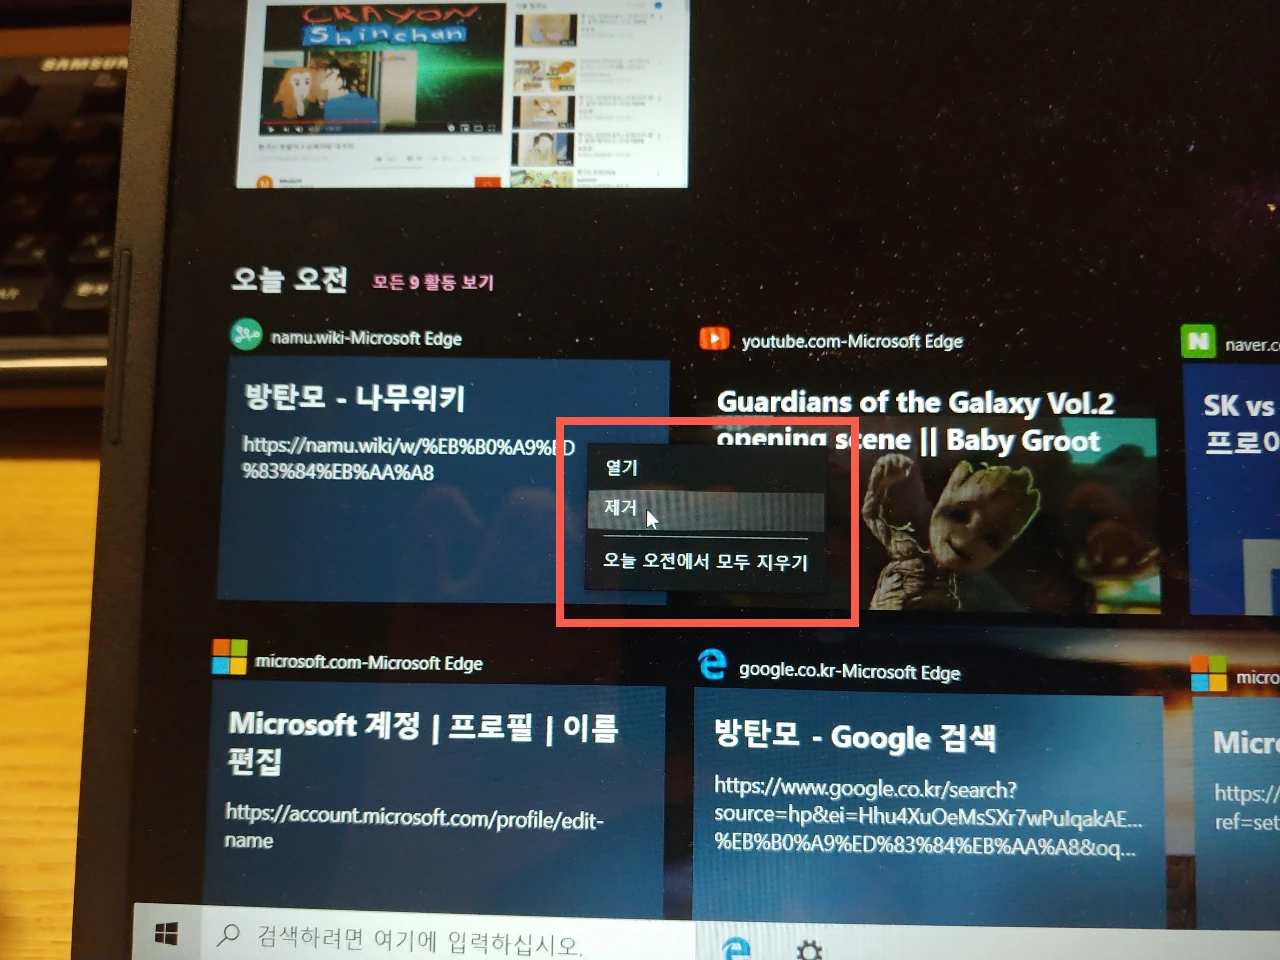Click namu.wiki-Microsoft Edge label

366,338
